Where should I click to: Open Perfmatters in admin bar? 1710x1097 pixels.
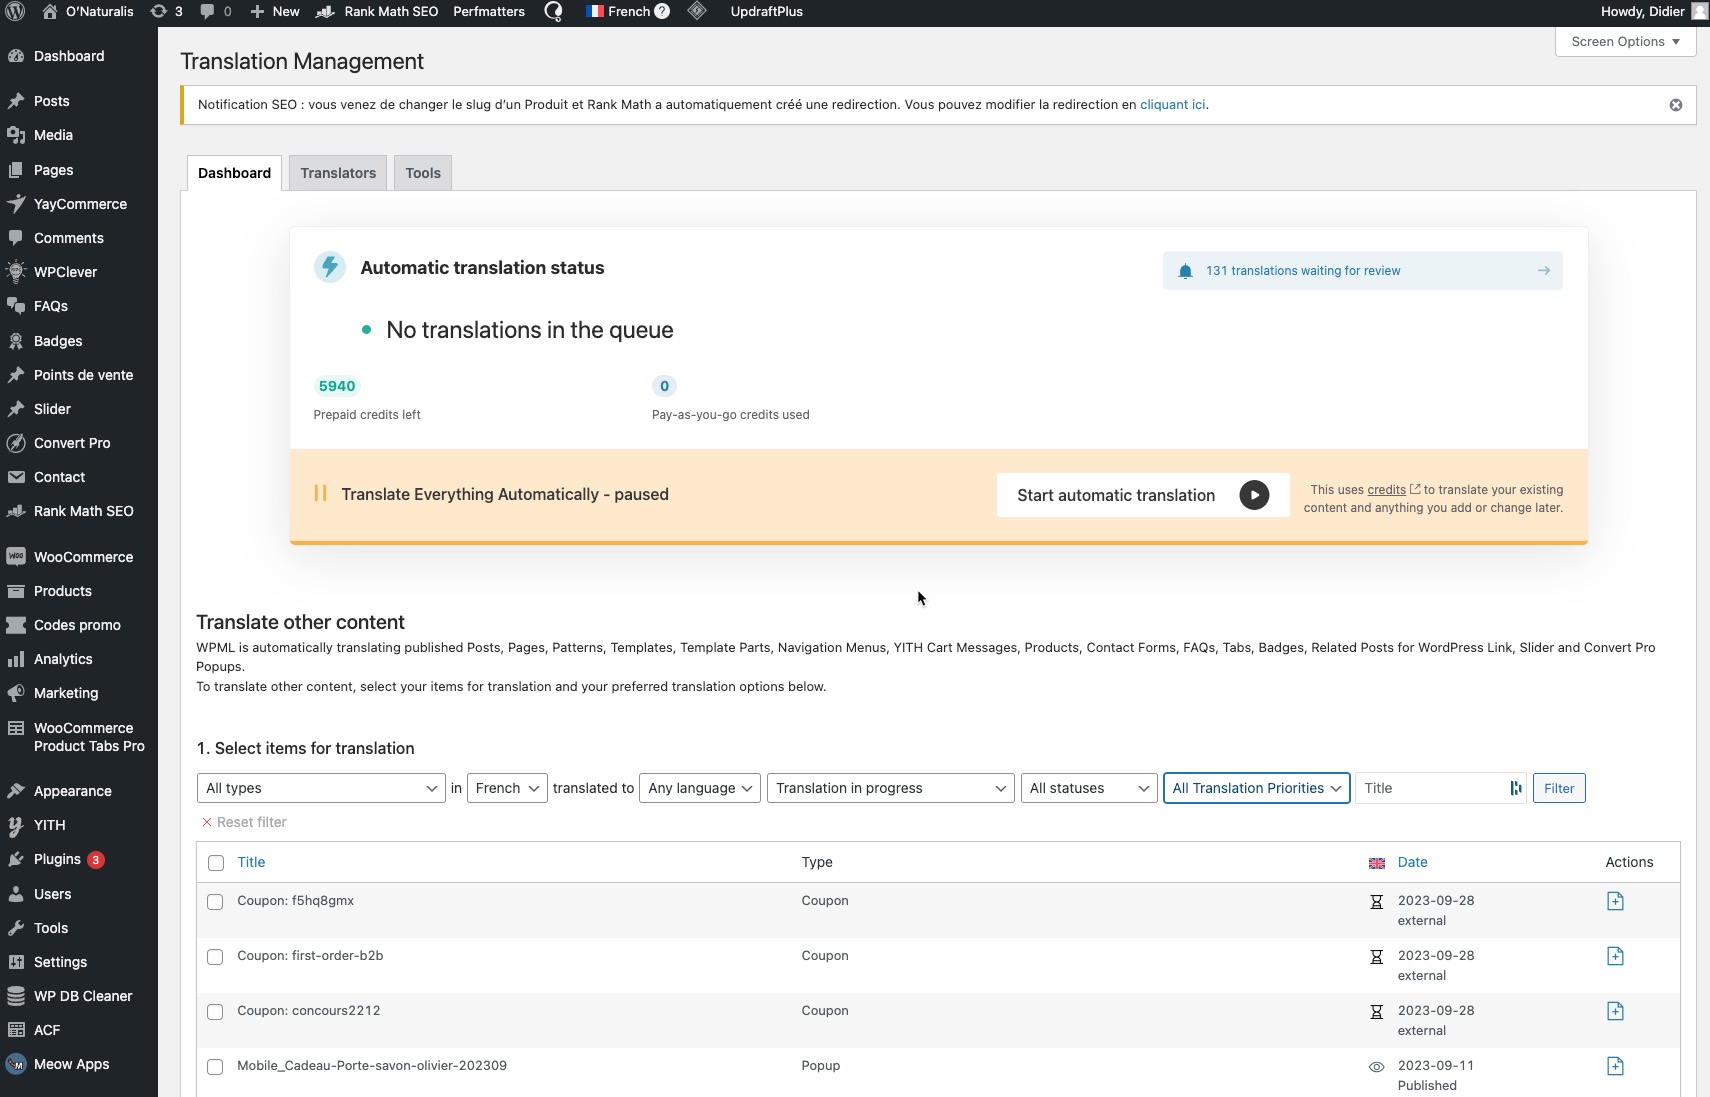point(489,12)
